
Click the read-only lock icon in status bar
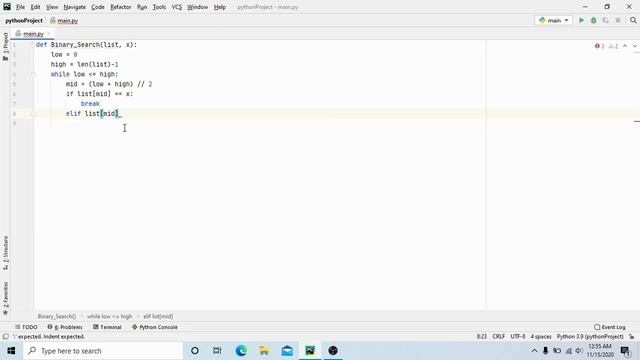coord(632,337)
